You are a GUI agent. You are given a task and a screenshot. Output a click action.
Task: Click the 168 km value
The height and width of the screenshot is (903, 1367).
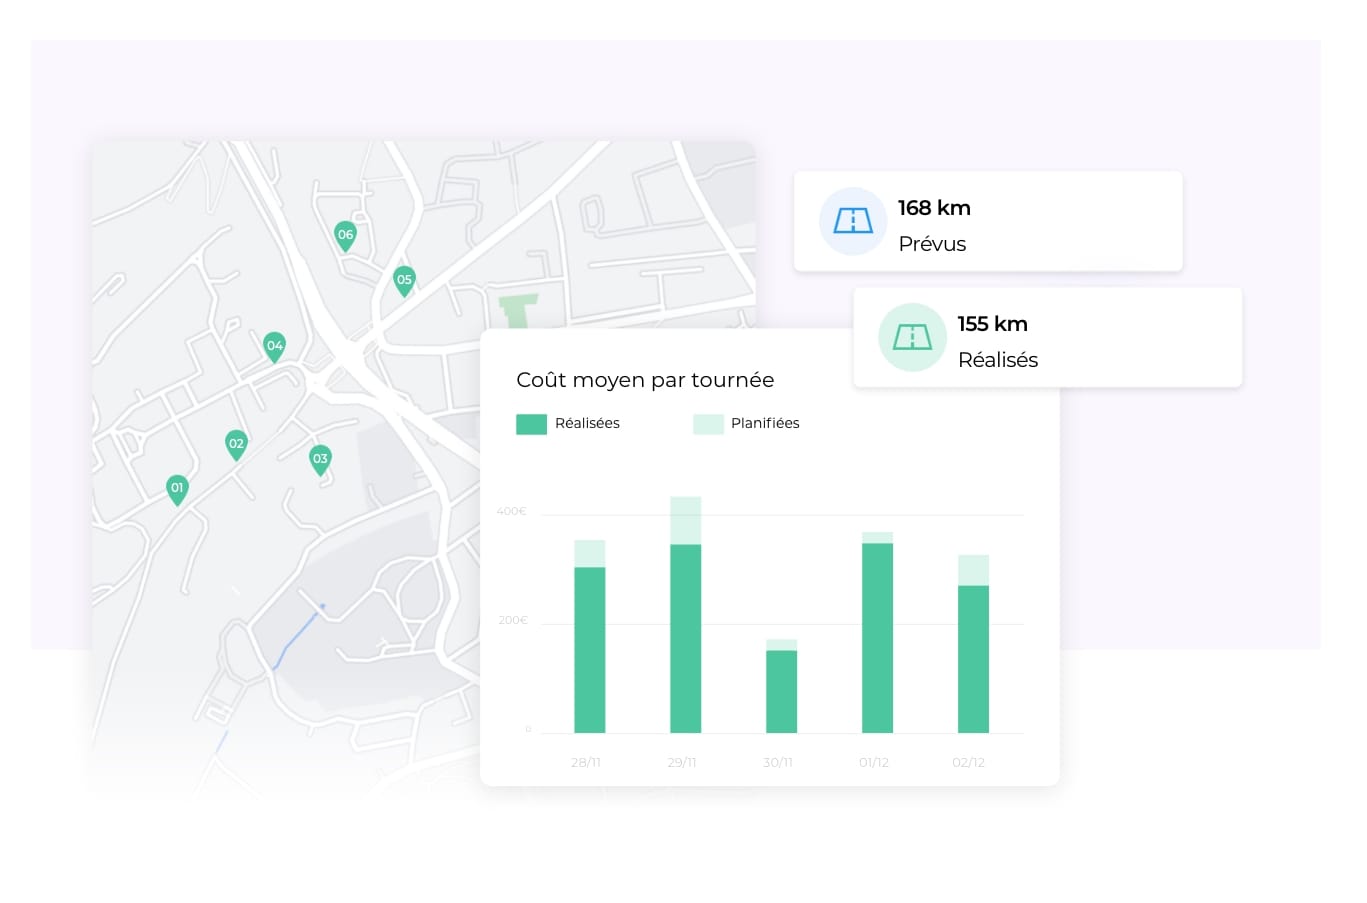[934, 208]
